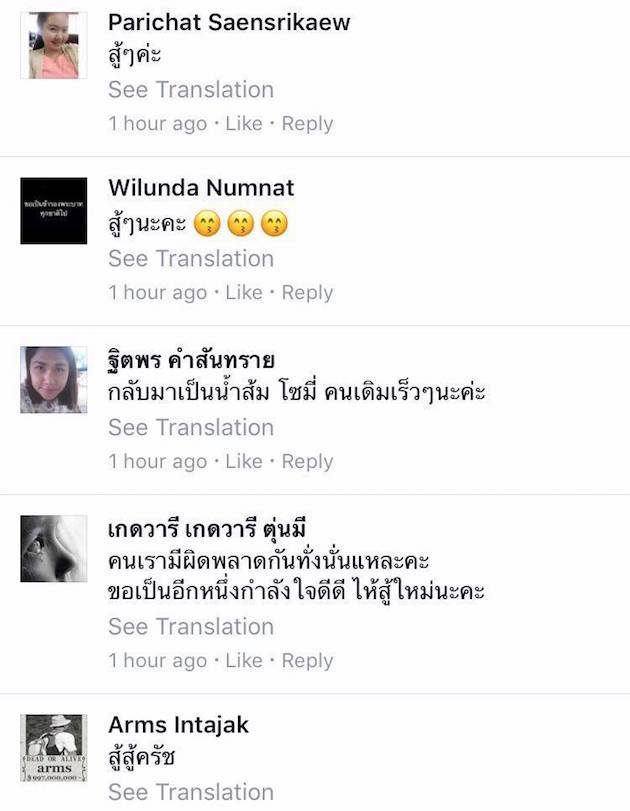The width and height of the screenshot is (630, 811).
Task: Open เกดวารี ตุ่นมี's grayscale avatar
Action: coord(54,548)
